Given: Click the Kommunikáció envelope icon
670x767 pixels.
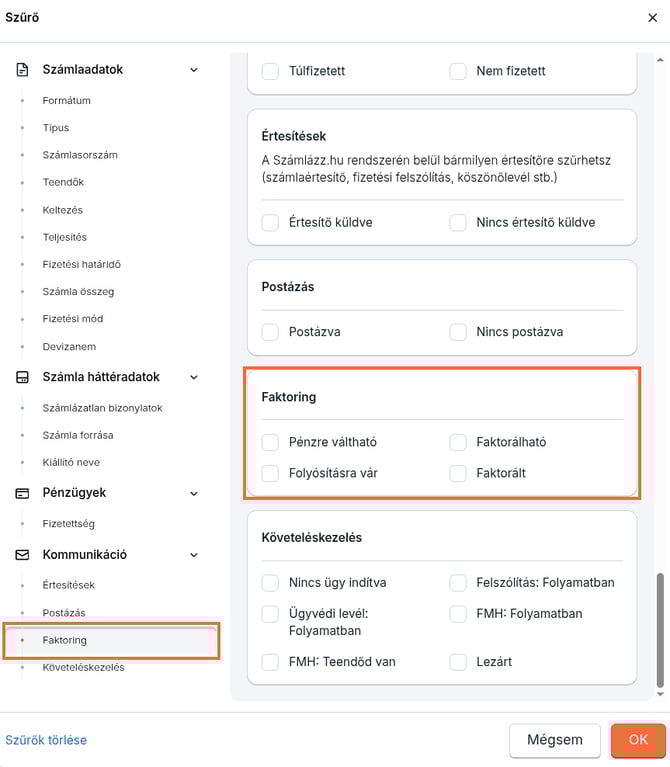Looking at the screenshot, I should 22,555.
